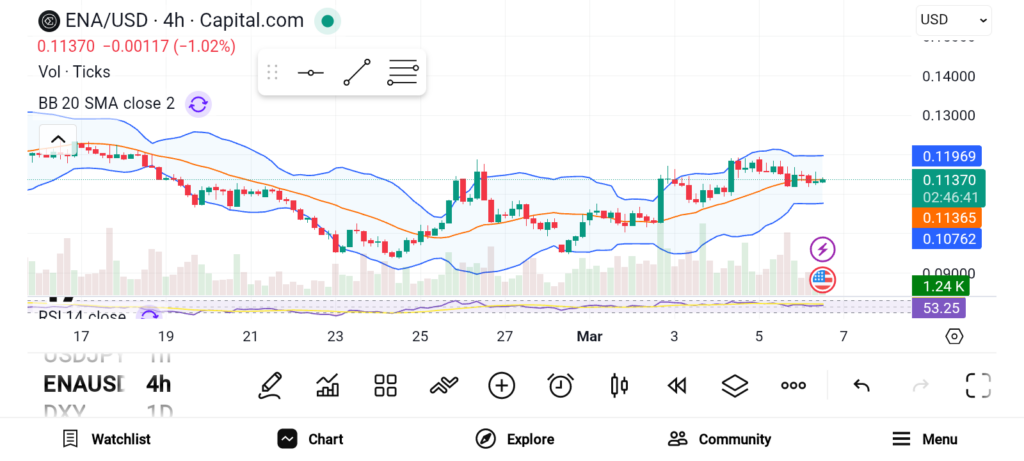Screen dimensions: 1024x461
Task: Start bar replay with the rewind icon
Action: 677,385
